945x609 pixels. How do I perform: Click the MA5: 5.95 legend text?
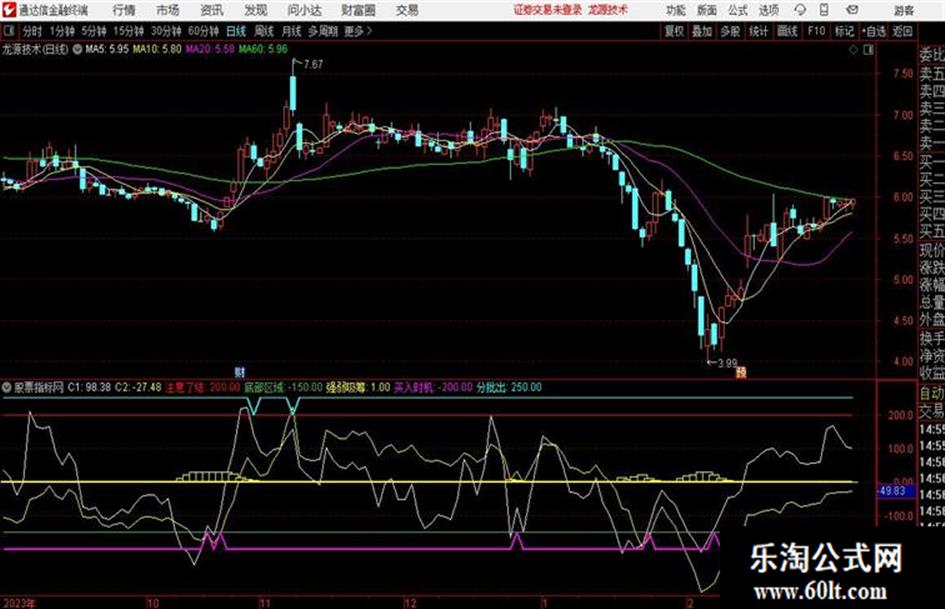pos(107,49)
